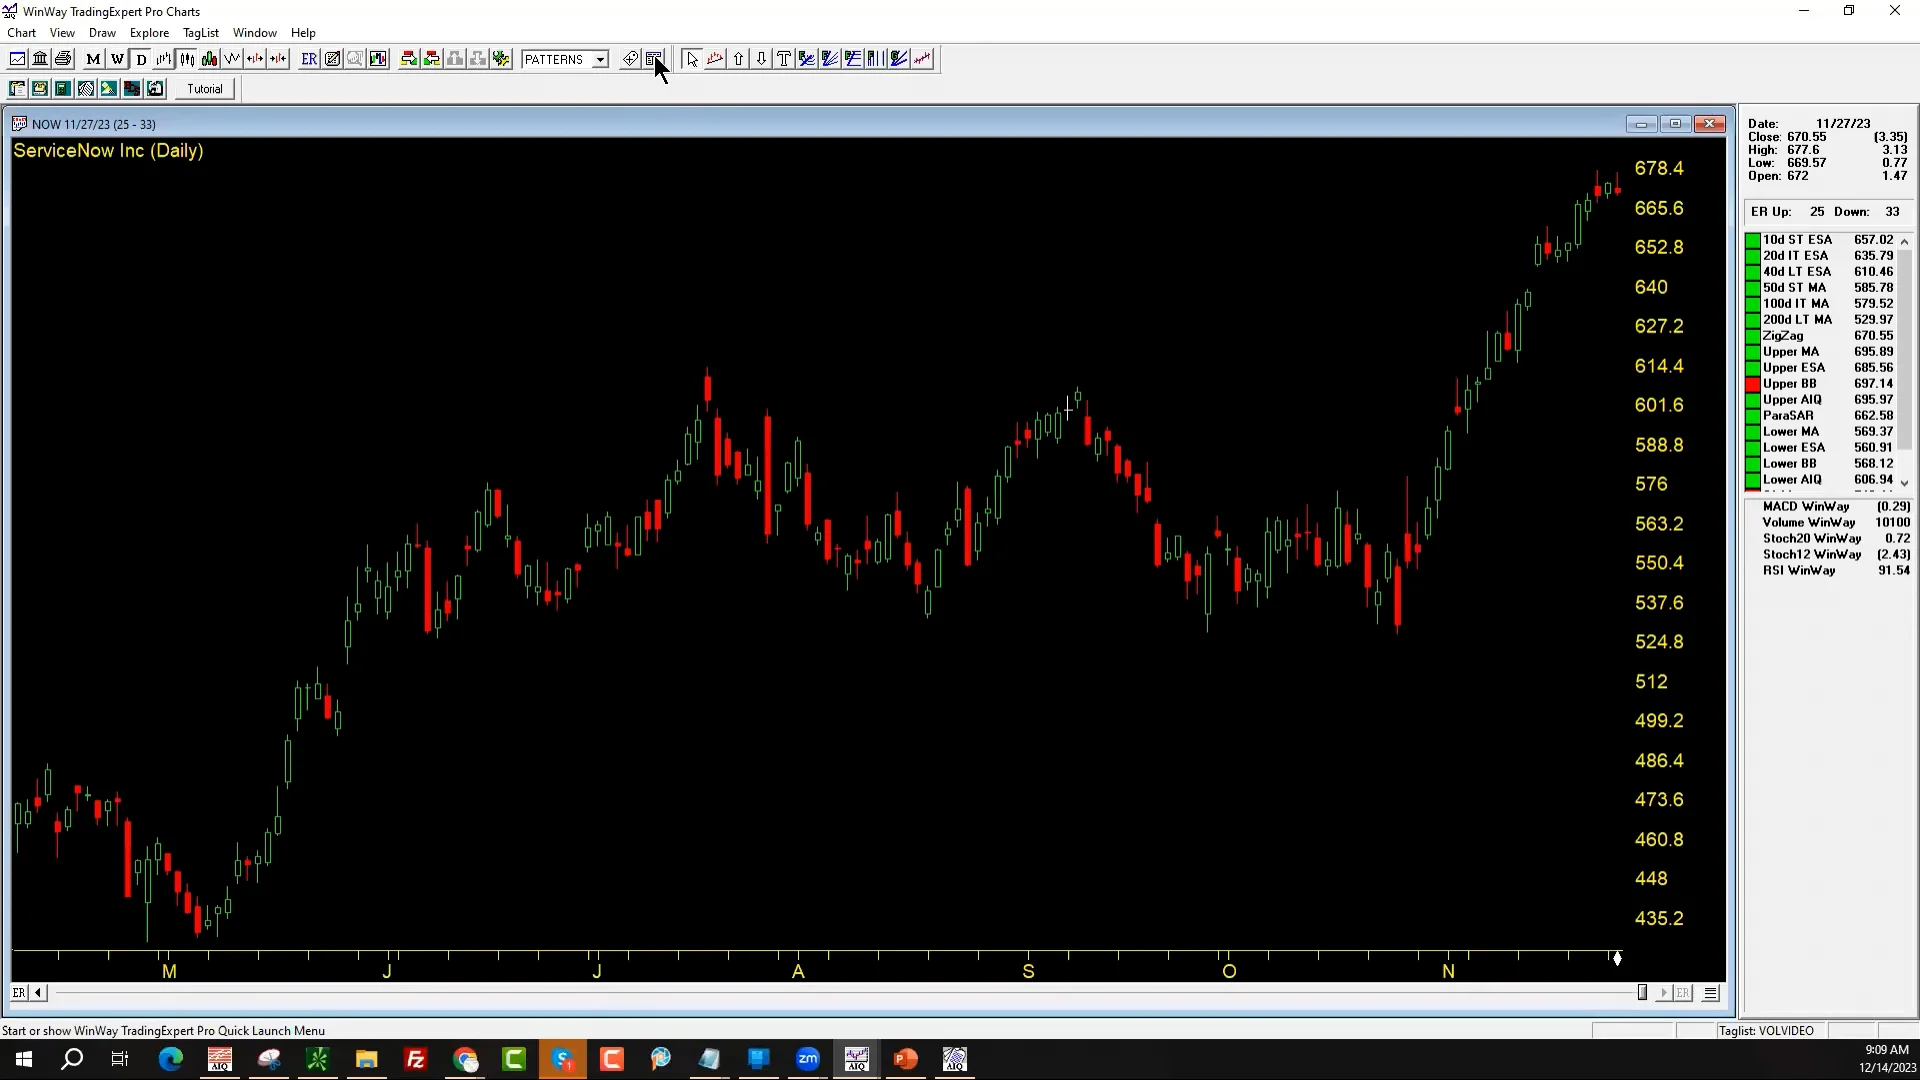Viewport: 1920px width, 1080px height.
Task: Open the TagList menu
Action: point(200,32)
